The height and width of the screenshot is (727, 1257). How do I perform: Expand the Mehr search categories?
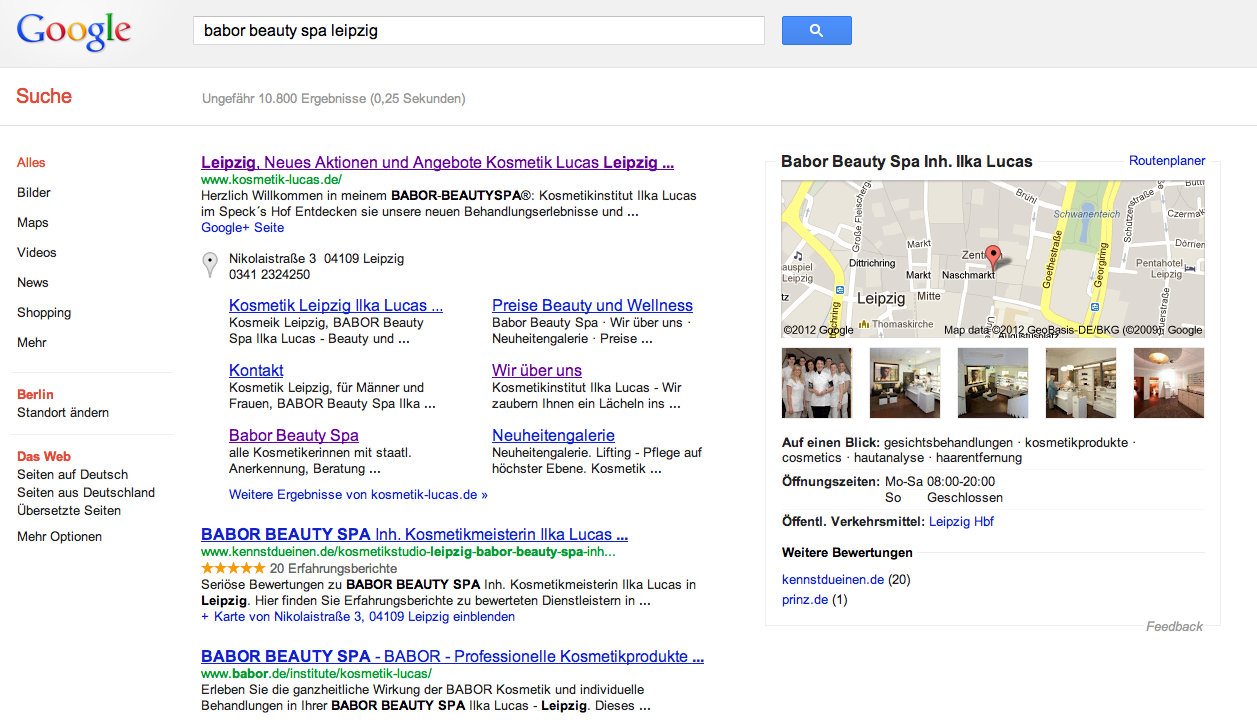(32, 343)
